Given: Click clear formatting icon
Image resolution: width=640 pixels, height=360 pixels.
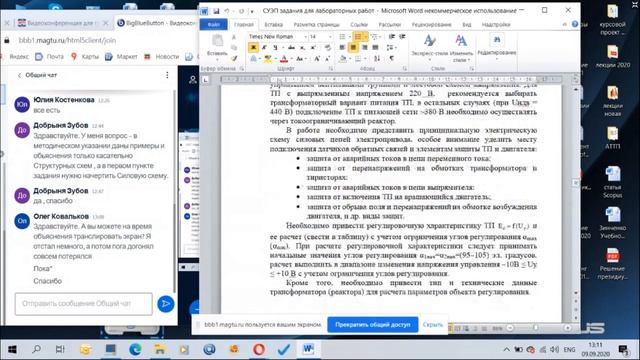Looking at the screenshot, I should (x=328, y=47).
